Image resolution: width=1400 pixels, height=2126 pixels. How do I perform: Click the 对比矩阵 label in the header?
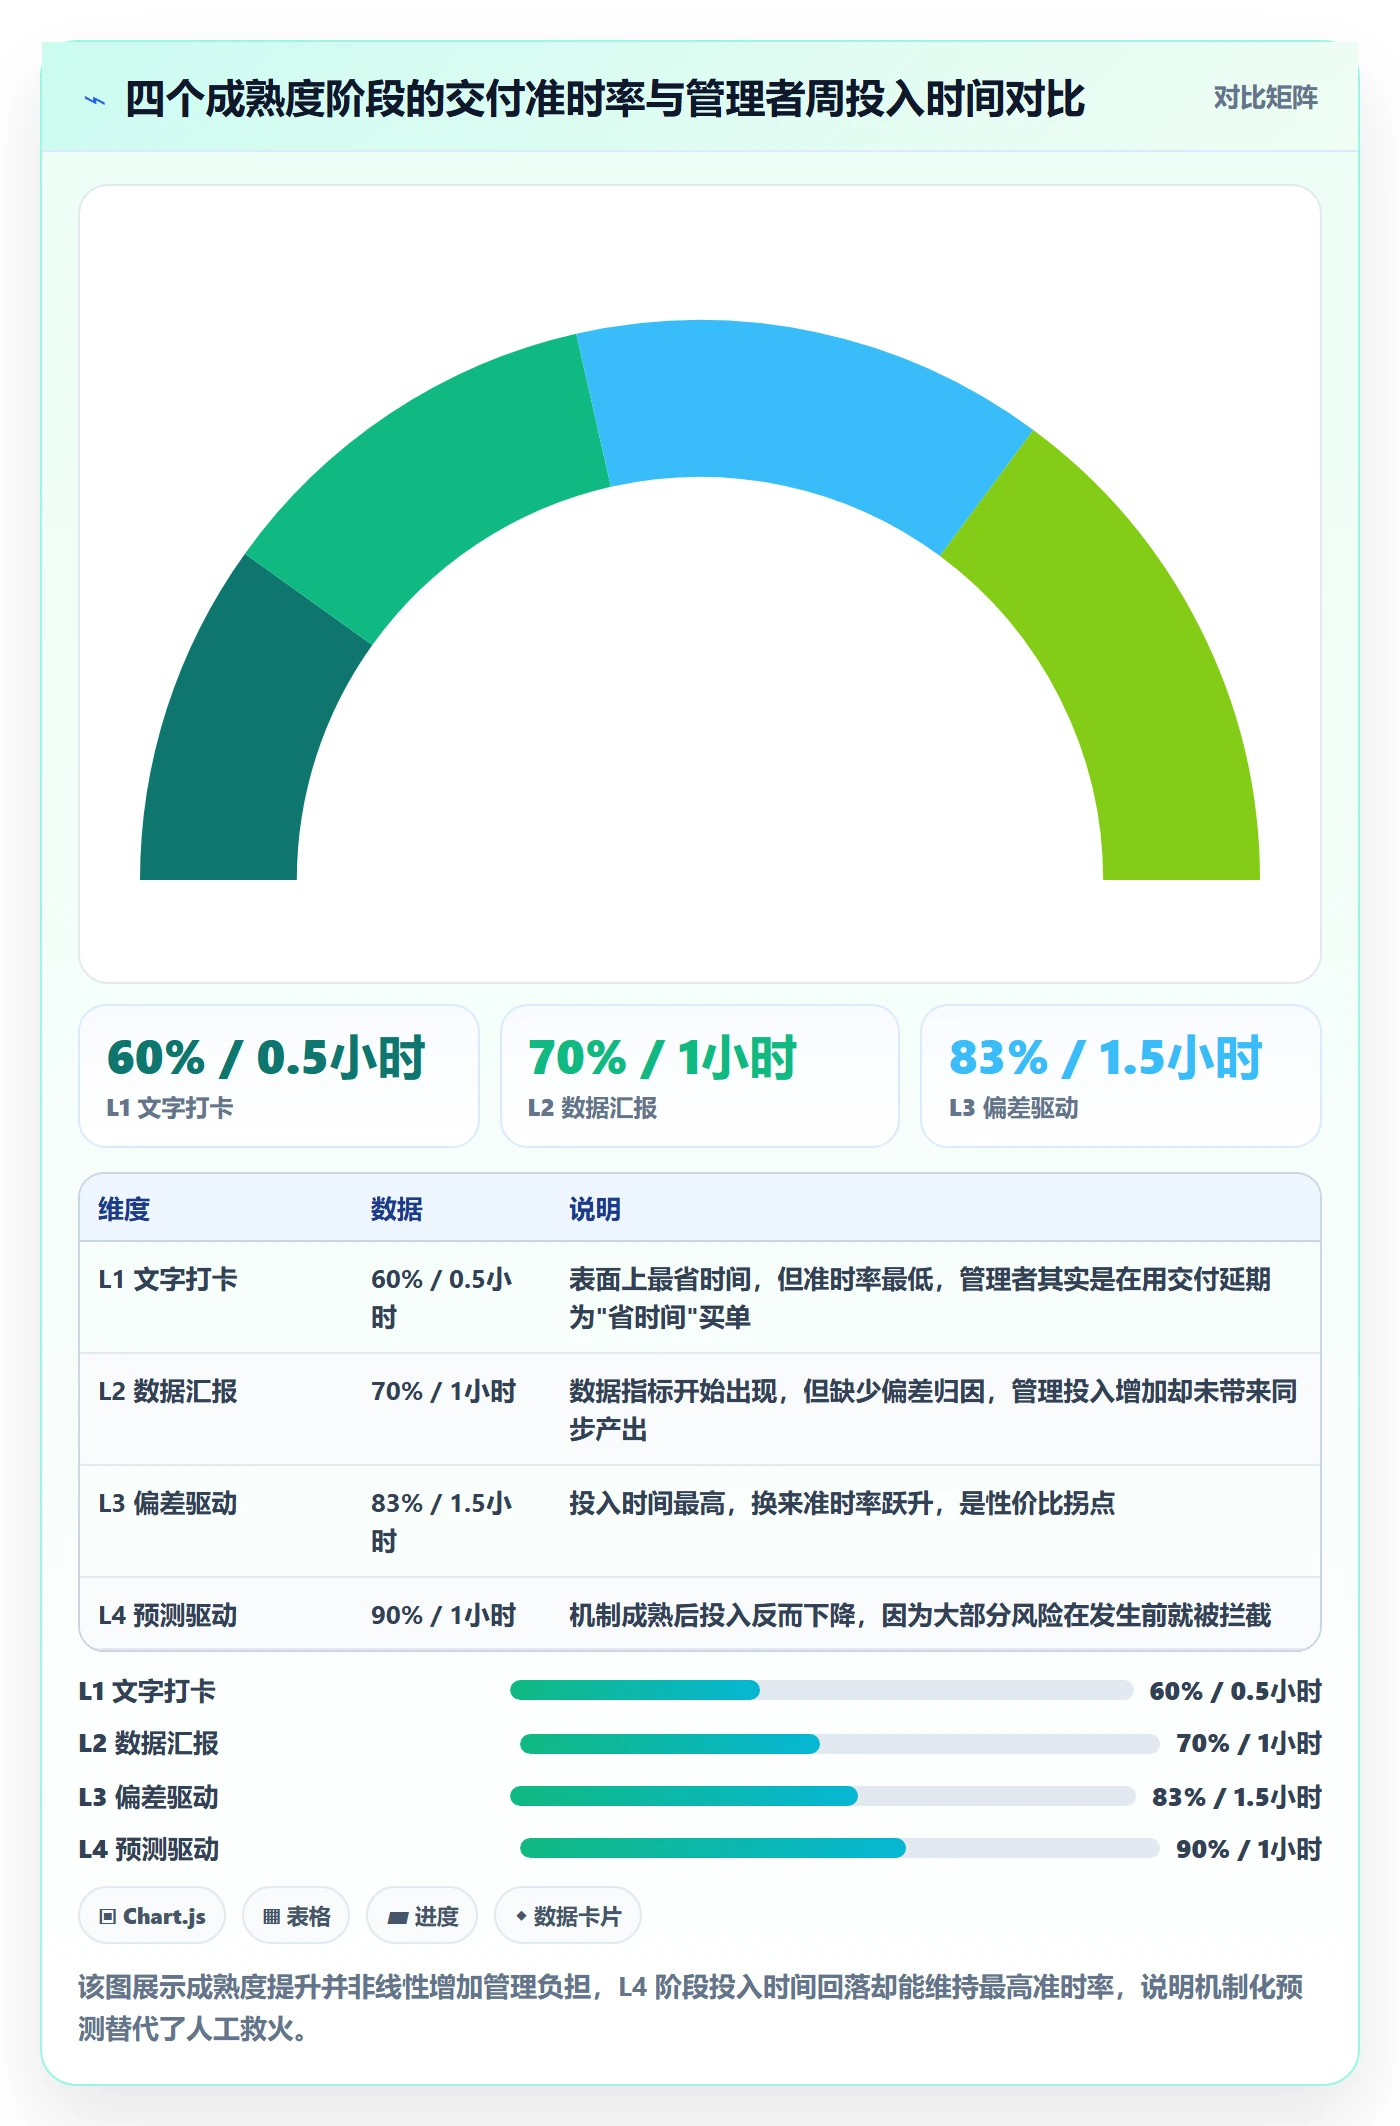tap(1265, 97)
